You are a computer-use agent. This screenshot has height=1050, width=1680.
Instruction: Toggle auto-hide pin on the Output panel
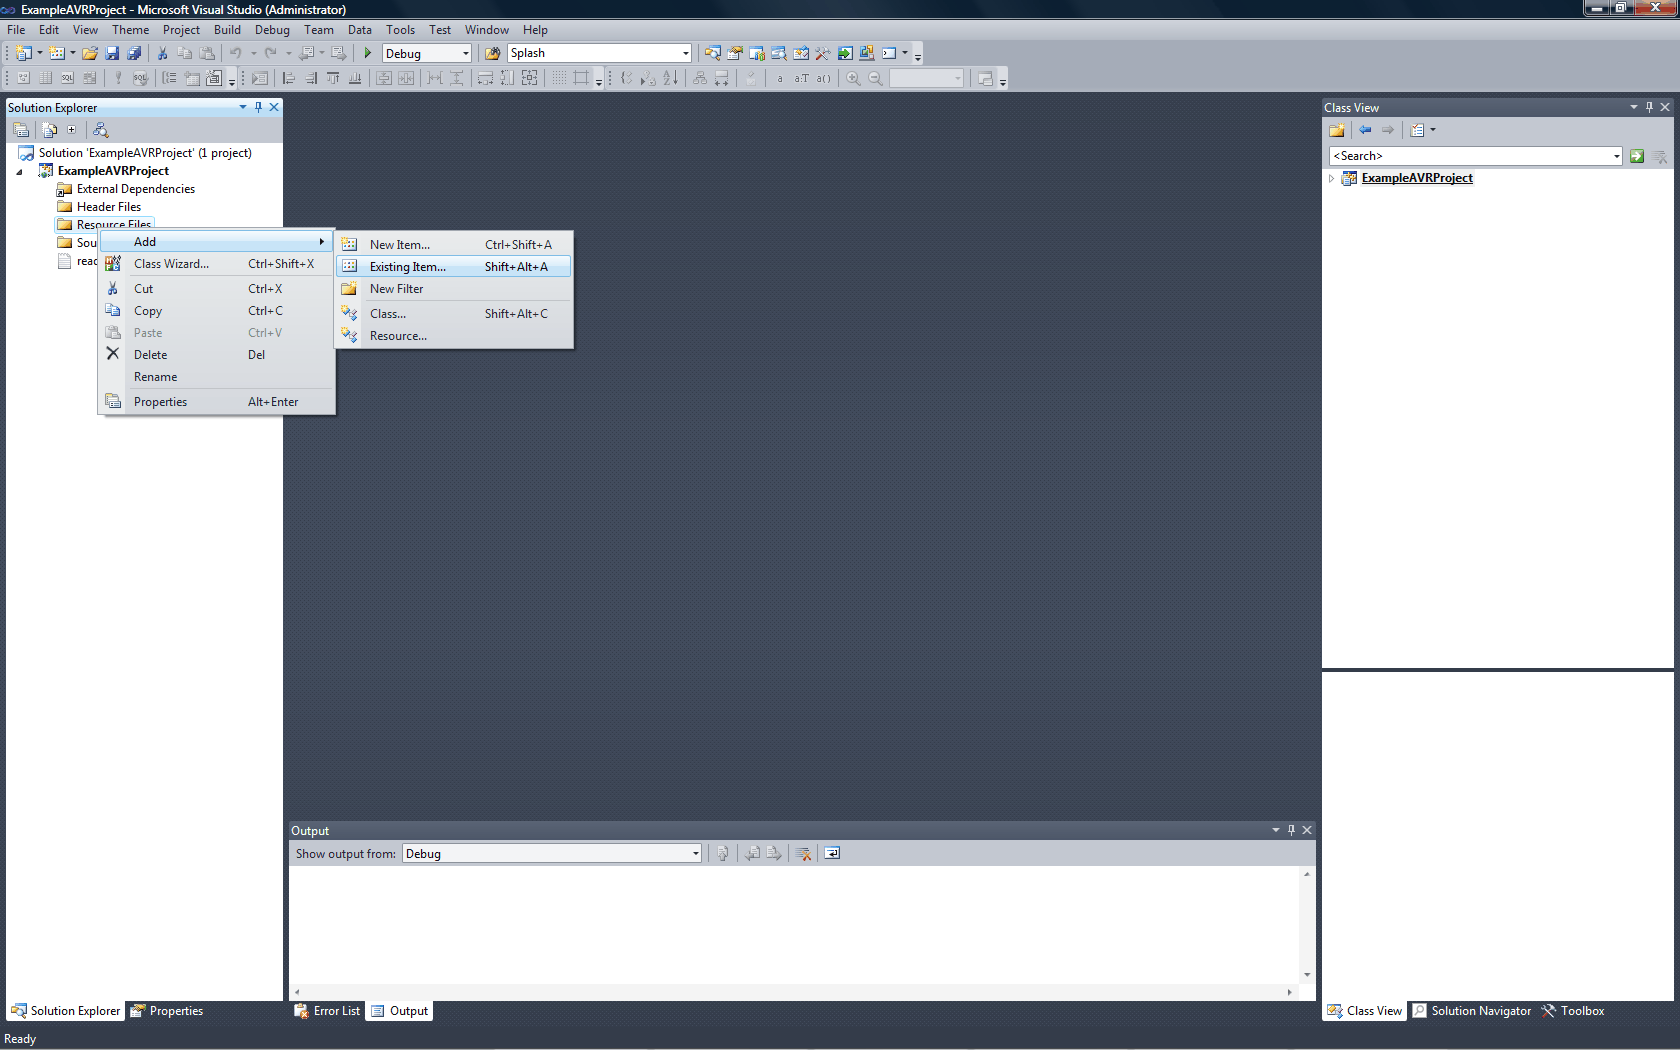point(1291,830)
